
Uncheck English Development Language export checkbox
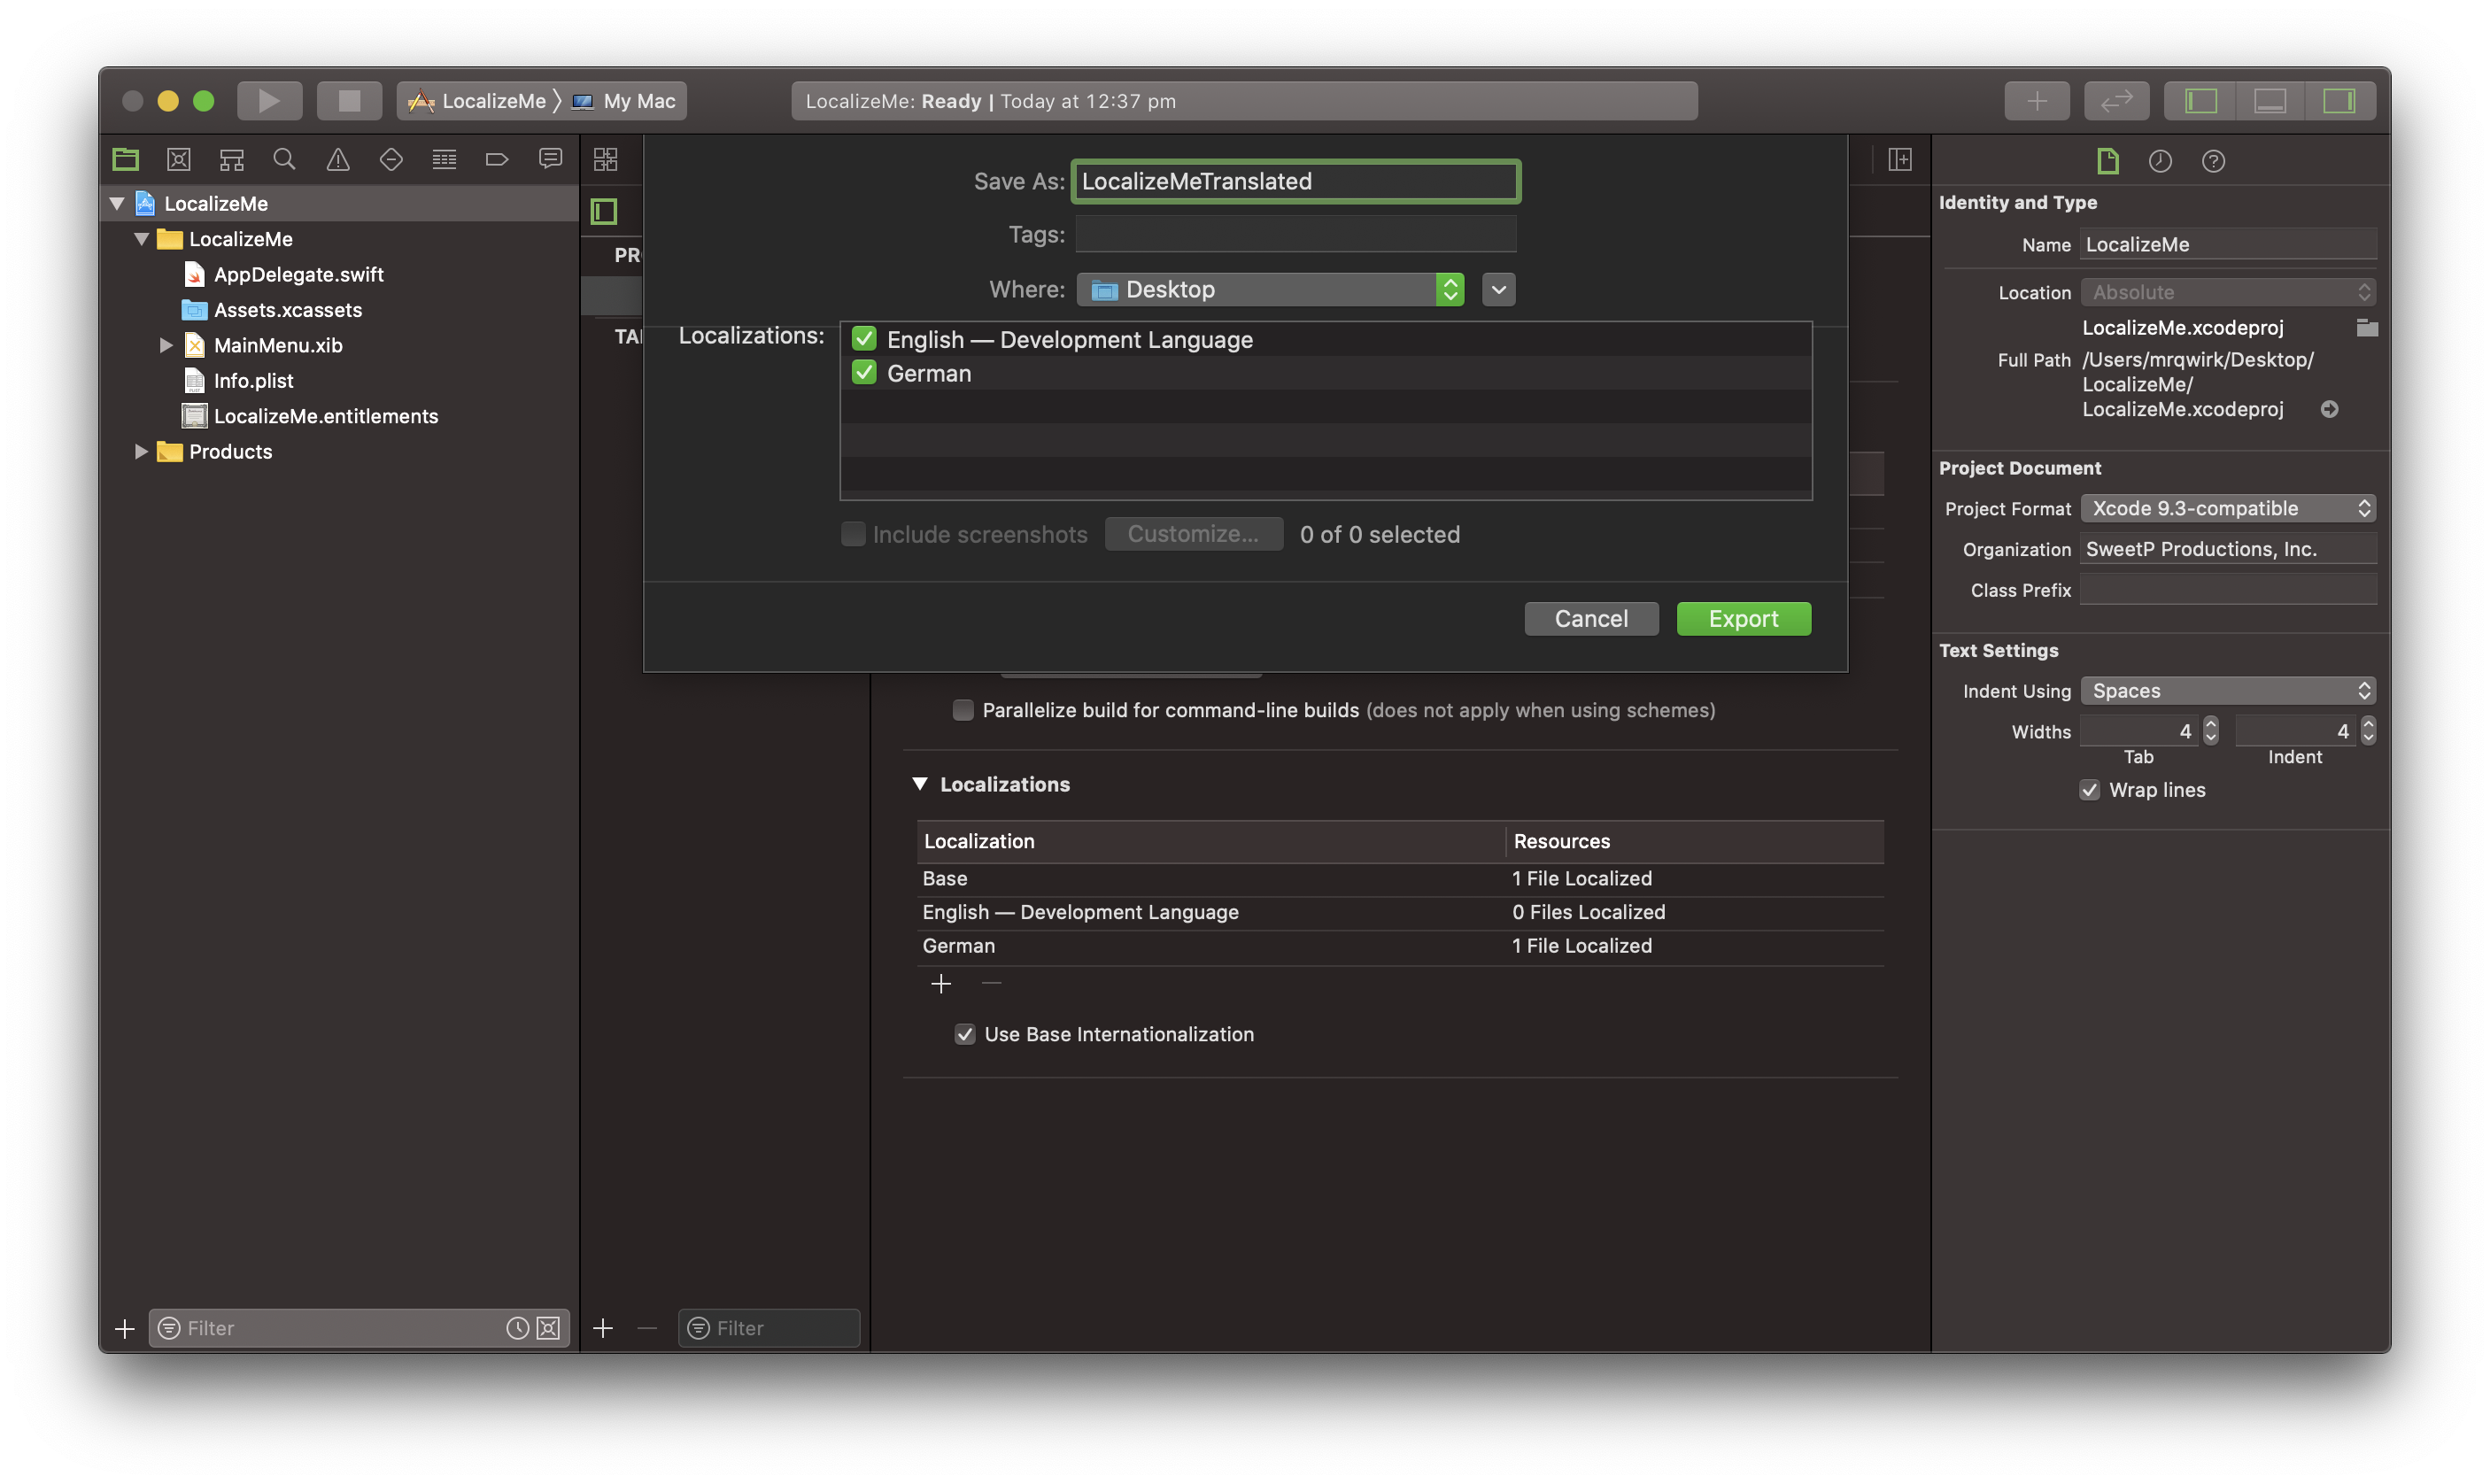[864, 339]
